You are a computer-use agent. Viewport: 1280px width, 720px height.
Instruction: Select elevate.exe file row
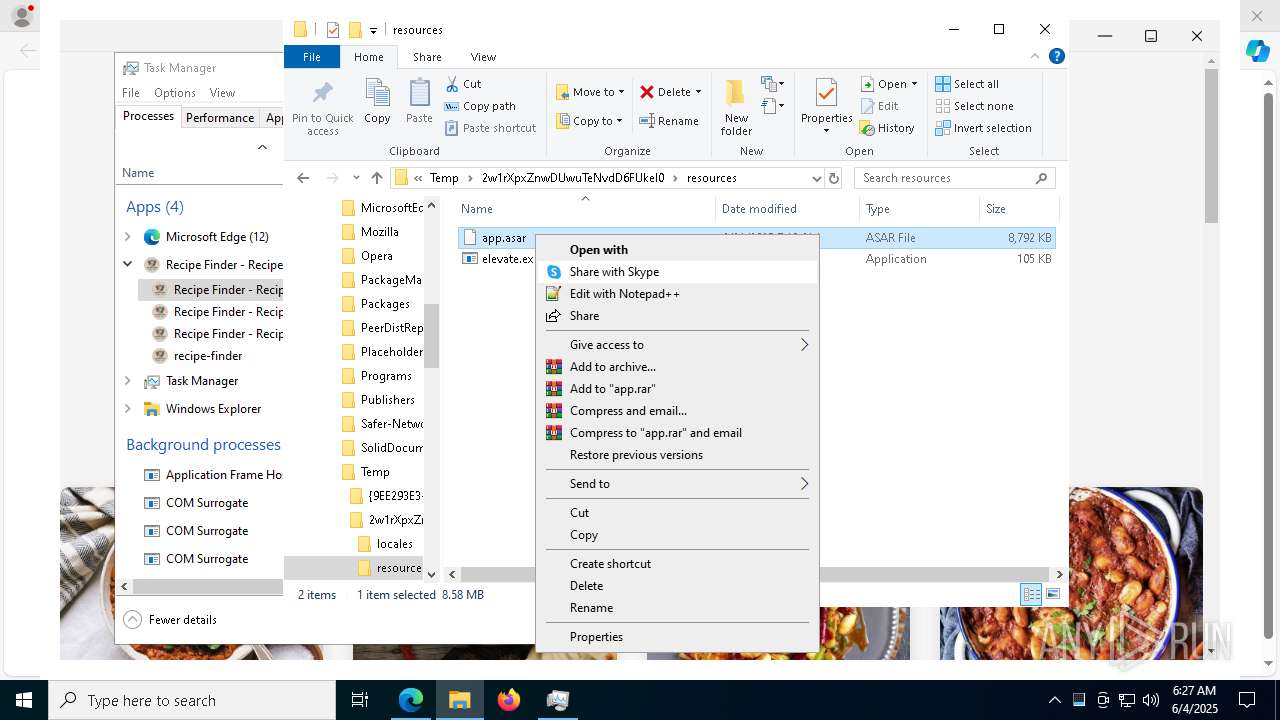click(x=757, y=259)
